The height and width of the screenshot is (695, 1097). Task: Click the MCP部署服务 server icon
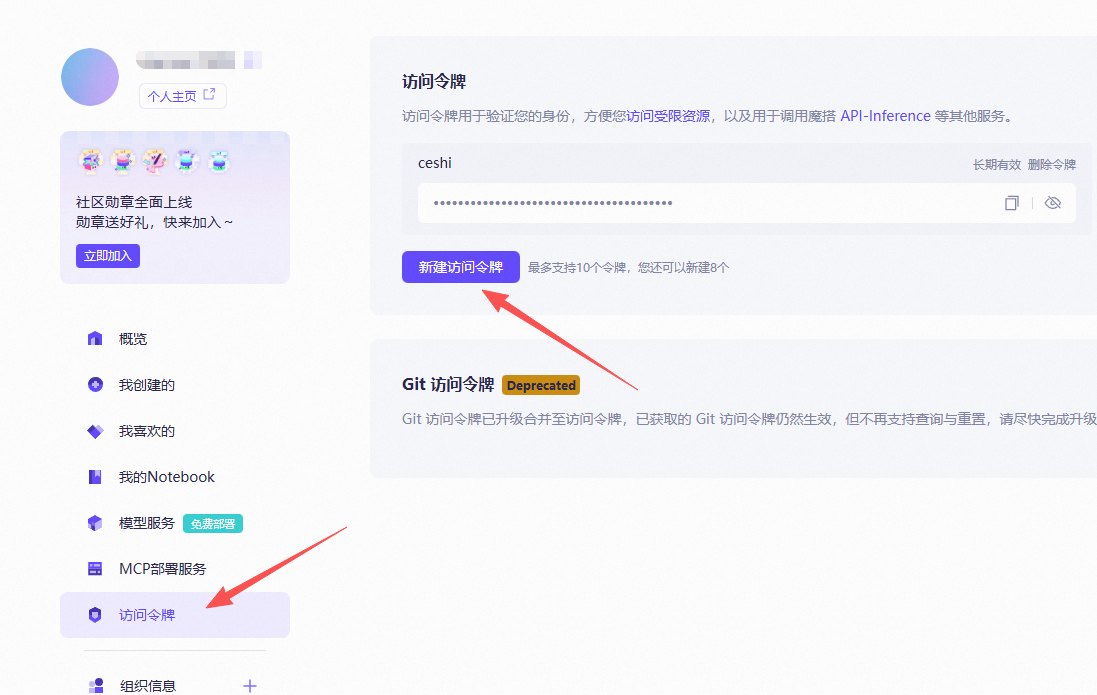click(x=95, y=569)
